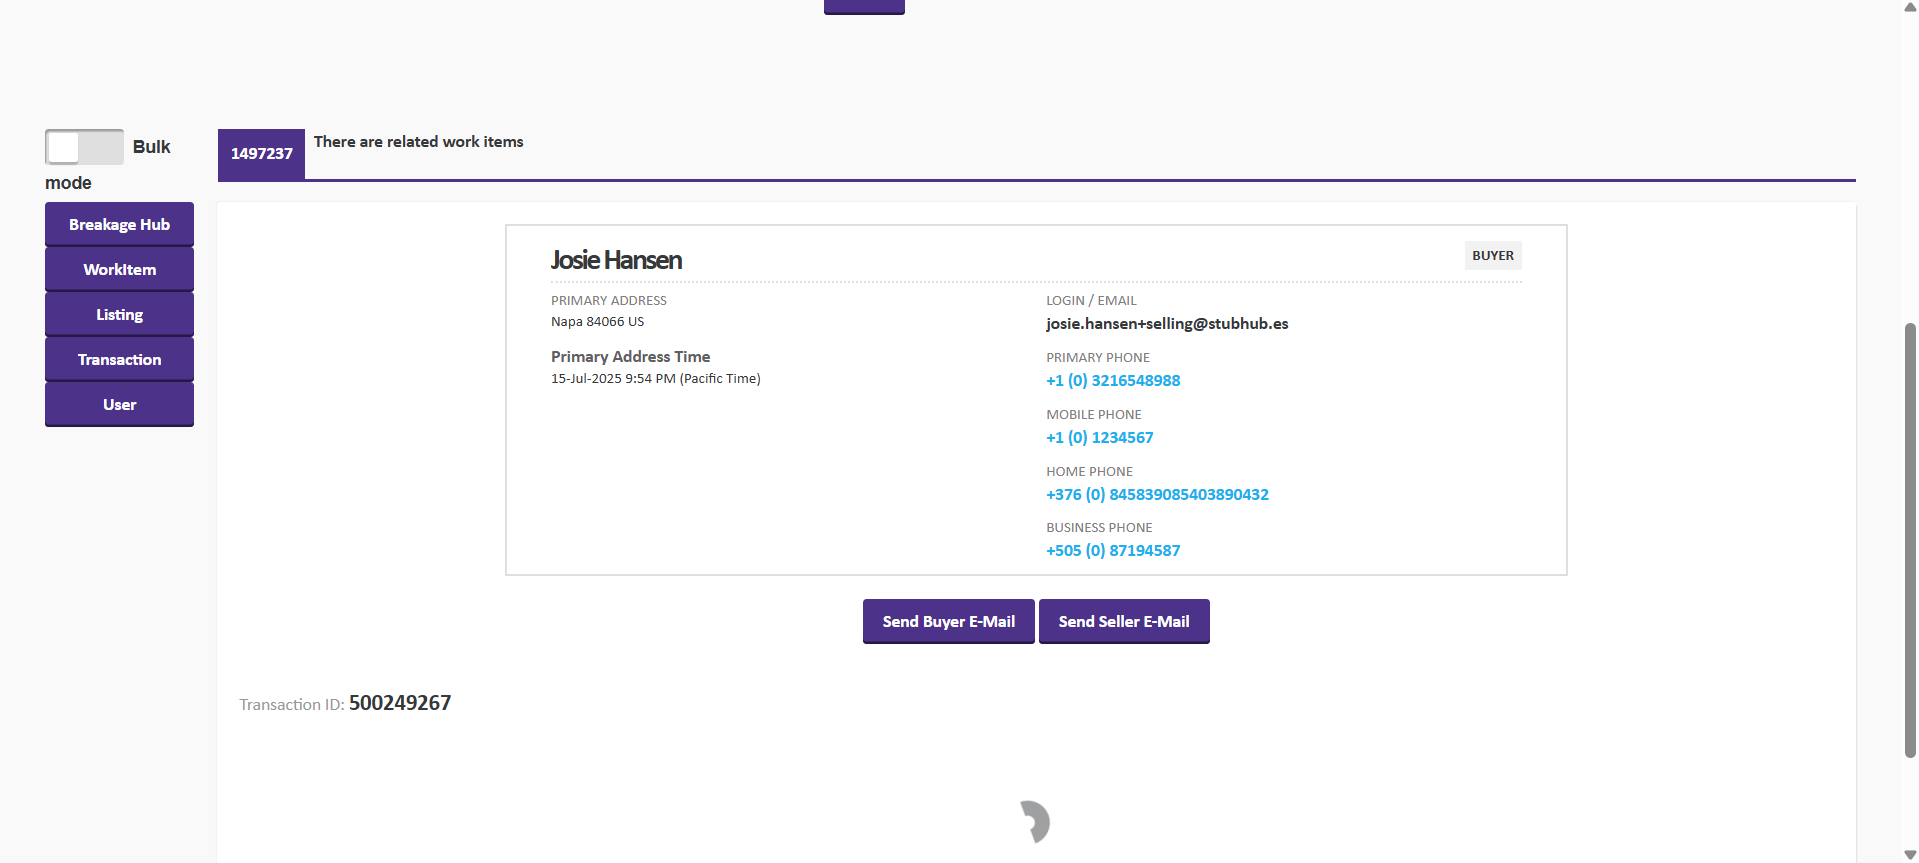The width and height of the screenshot is (1919, 863).
Task: Click Send Buyer E-Mail button
Action: point(948,621)
